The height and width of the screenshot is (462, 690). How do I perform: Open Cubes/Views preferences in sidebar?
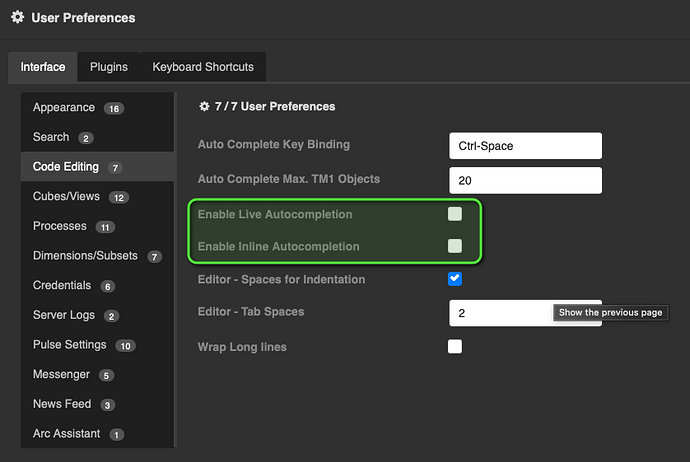pos(68,197)
